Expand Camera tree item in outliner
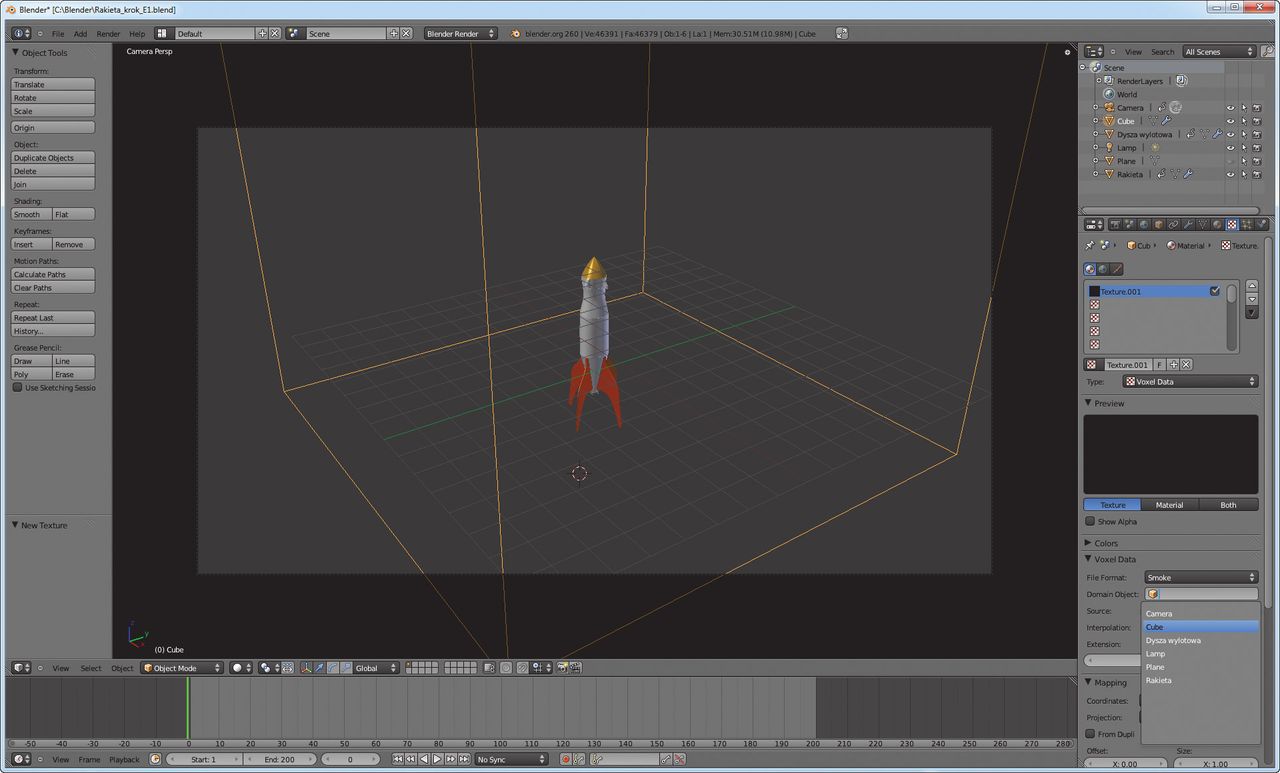The height and width of the screenshot is (773, 1280). (1096, 107)
